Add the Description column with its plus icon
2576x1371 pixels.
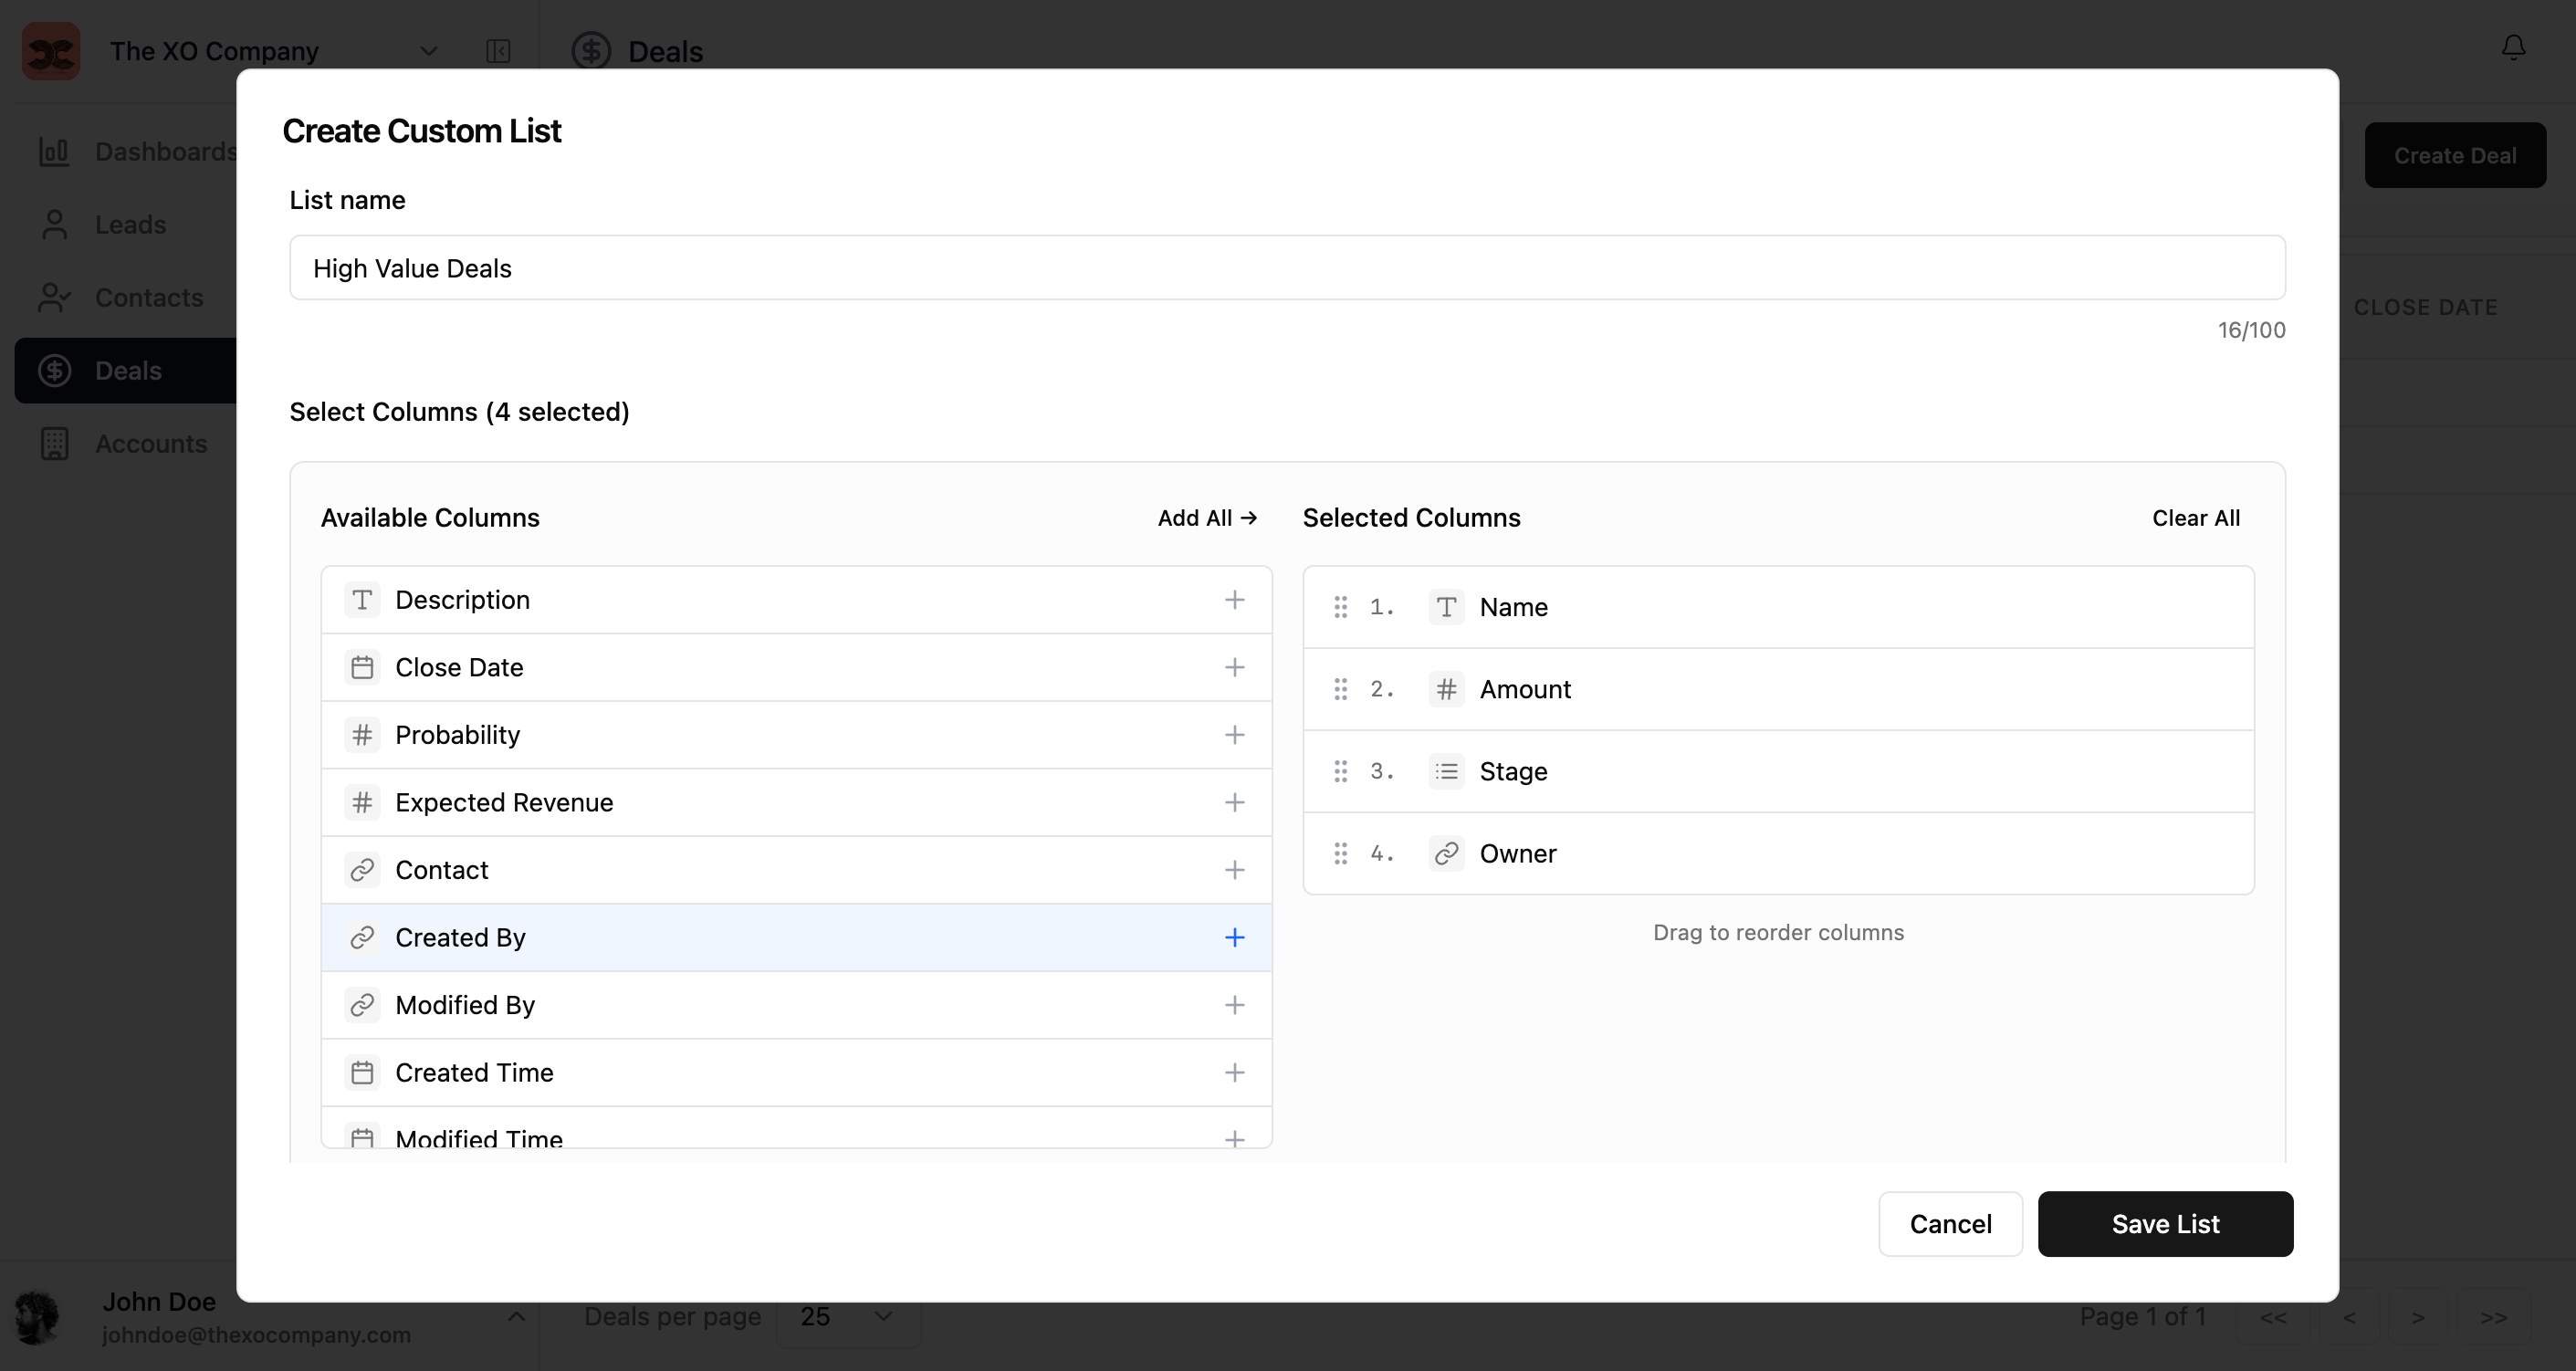tap(1234, 600)
